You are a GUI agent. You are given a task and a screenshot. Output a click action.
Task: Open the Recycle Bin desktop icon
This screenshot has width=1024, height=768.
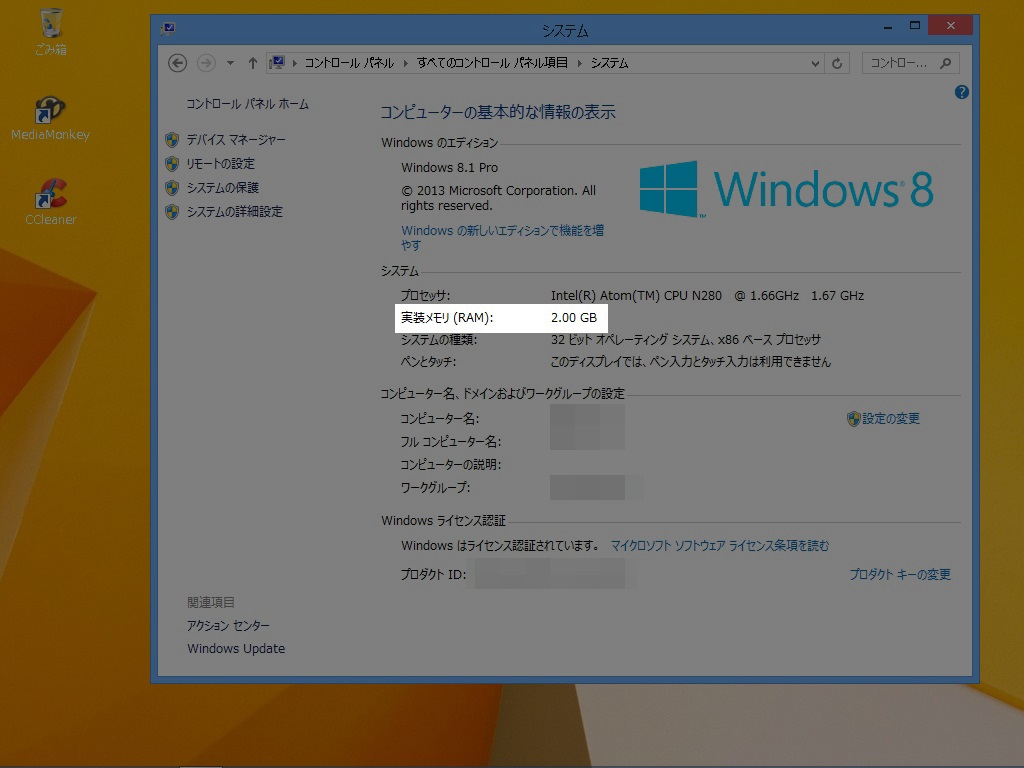(50, 31)
